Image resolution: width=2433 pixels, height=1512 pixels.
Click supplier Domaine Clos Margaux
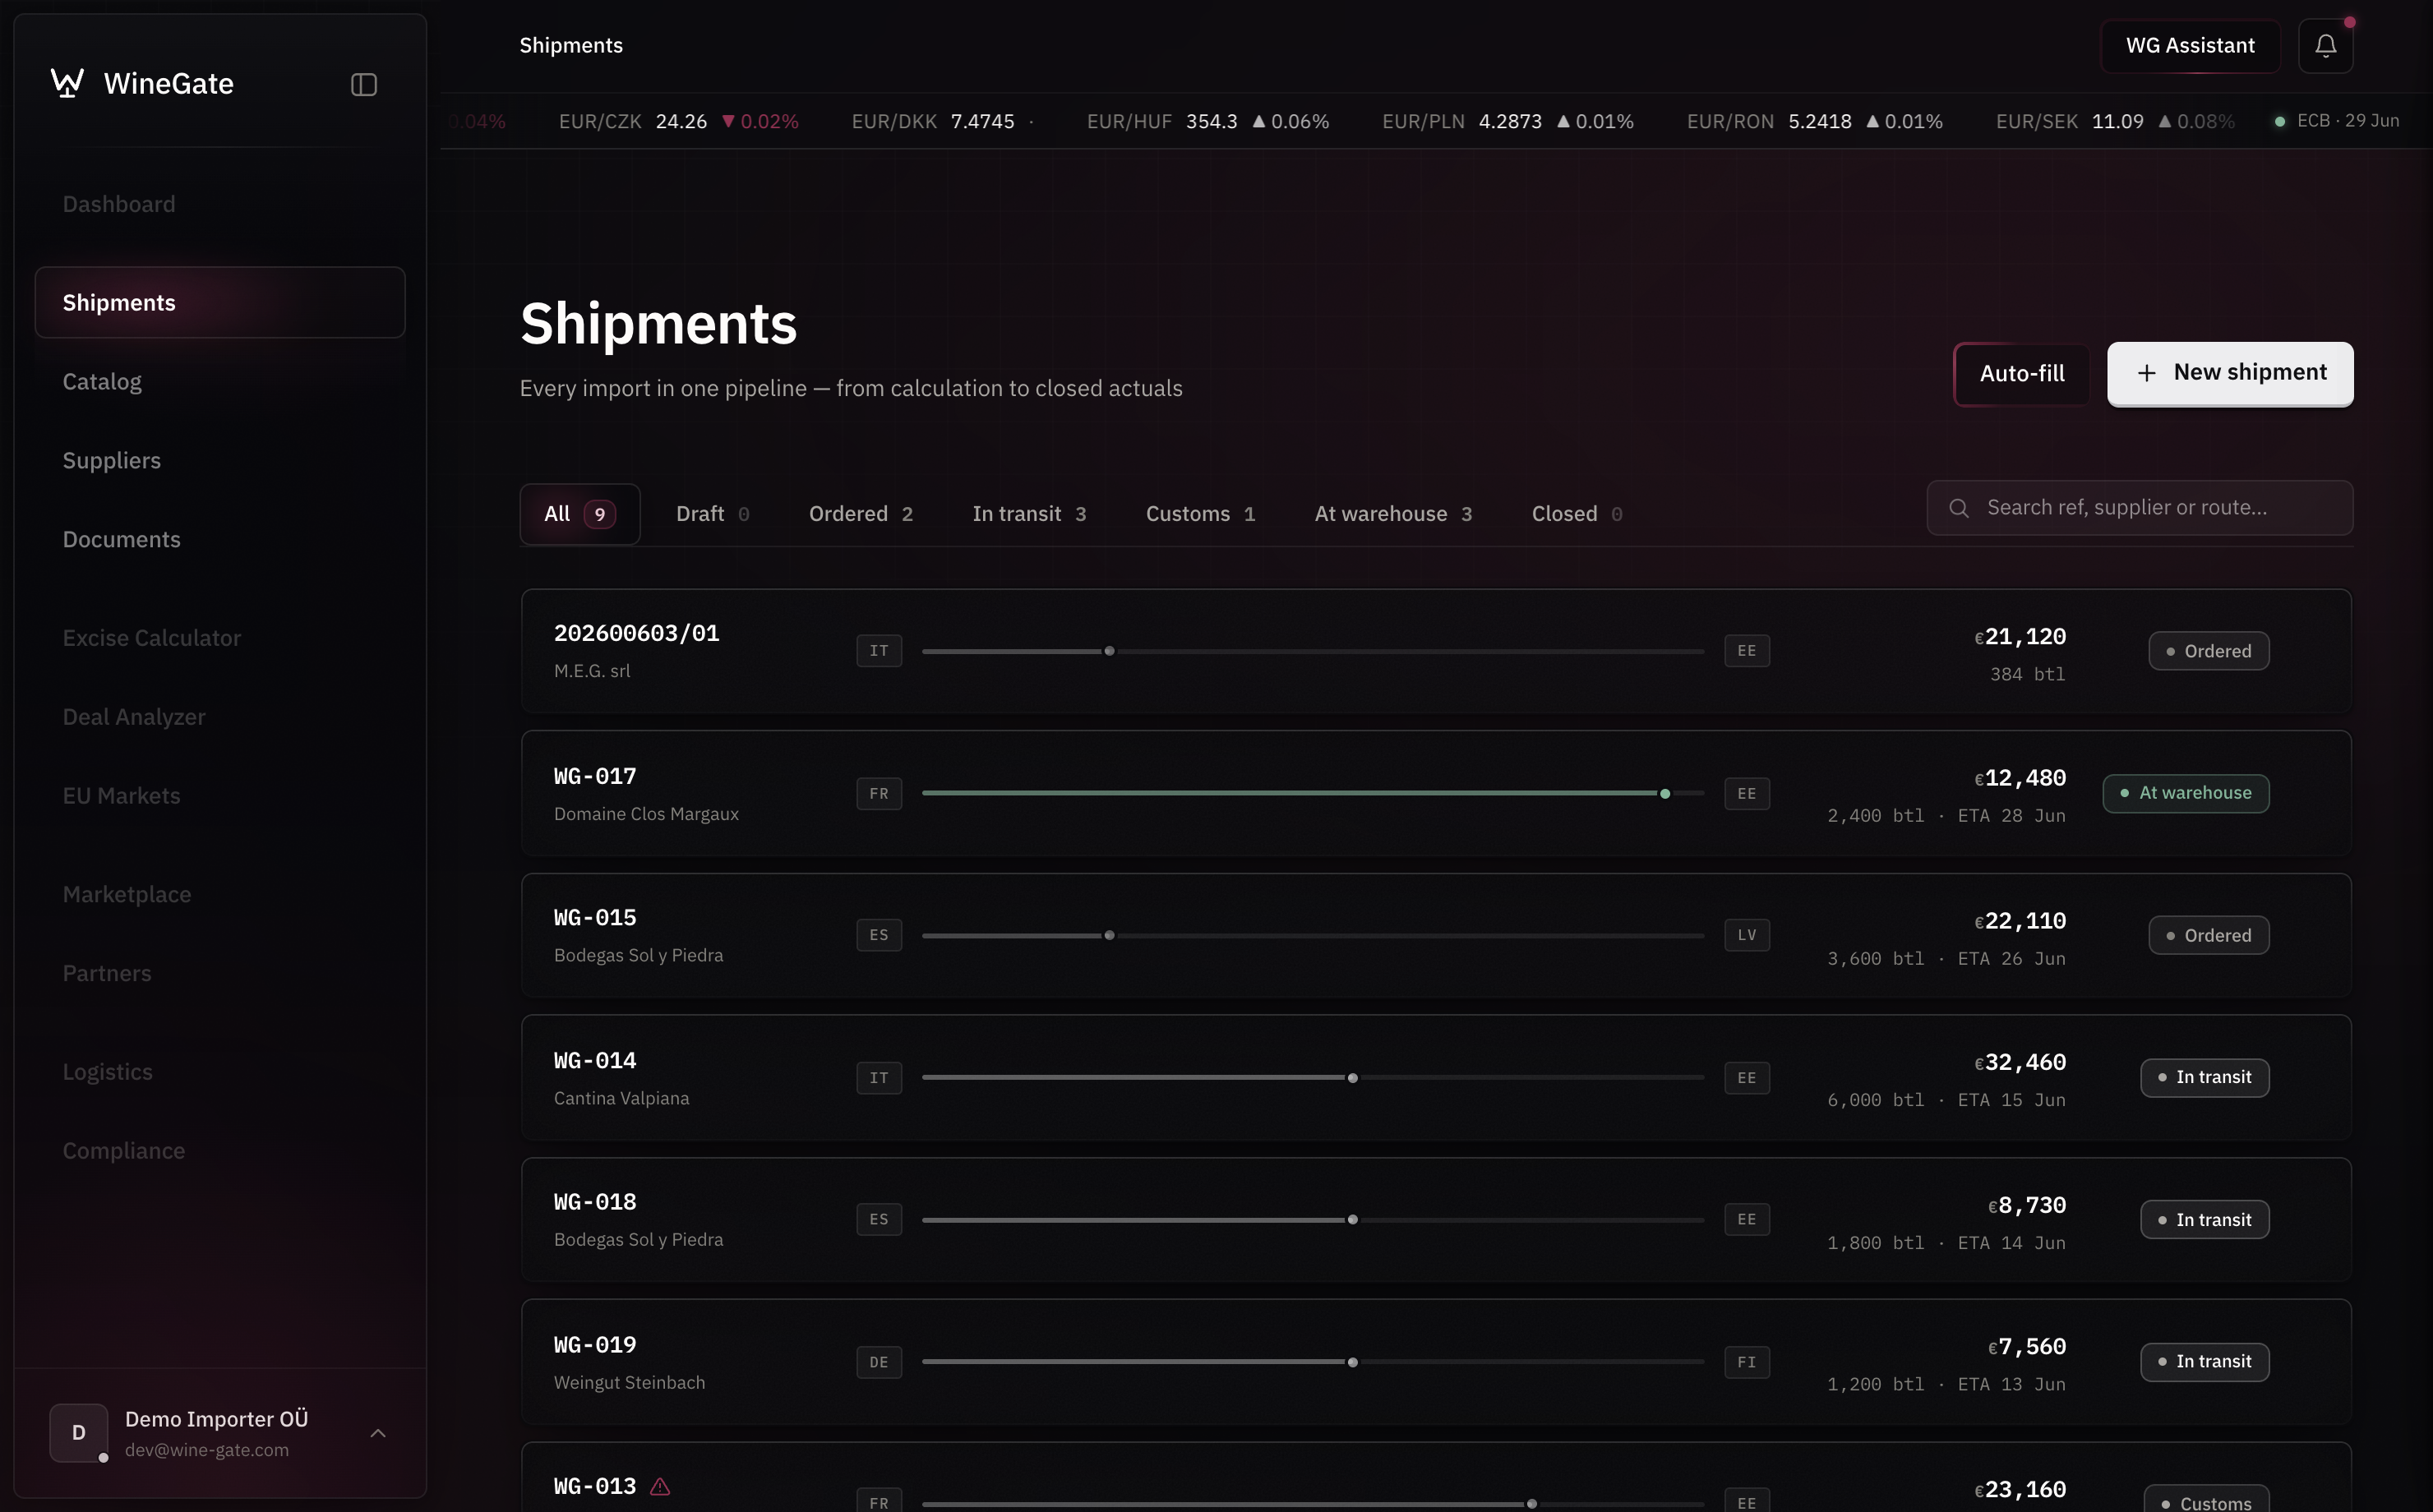click(x=646, y=814)
